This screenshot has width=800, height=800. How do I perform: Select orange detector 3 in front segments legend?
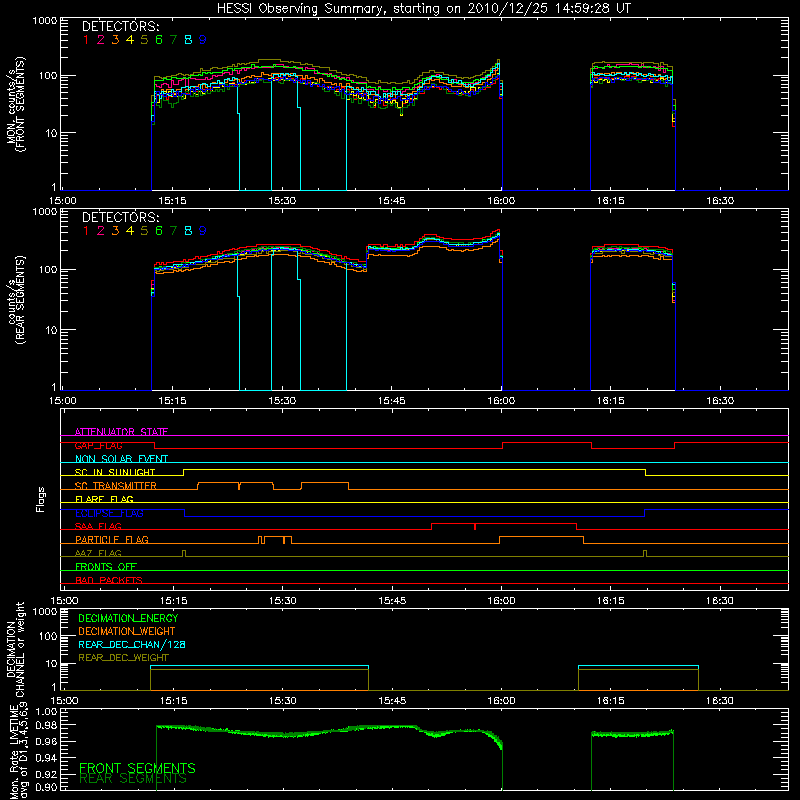pos(115,40)
